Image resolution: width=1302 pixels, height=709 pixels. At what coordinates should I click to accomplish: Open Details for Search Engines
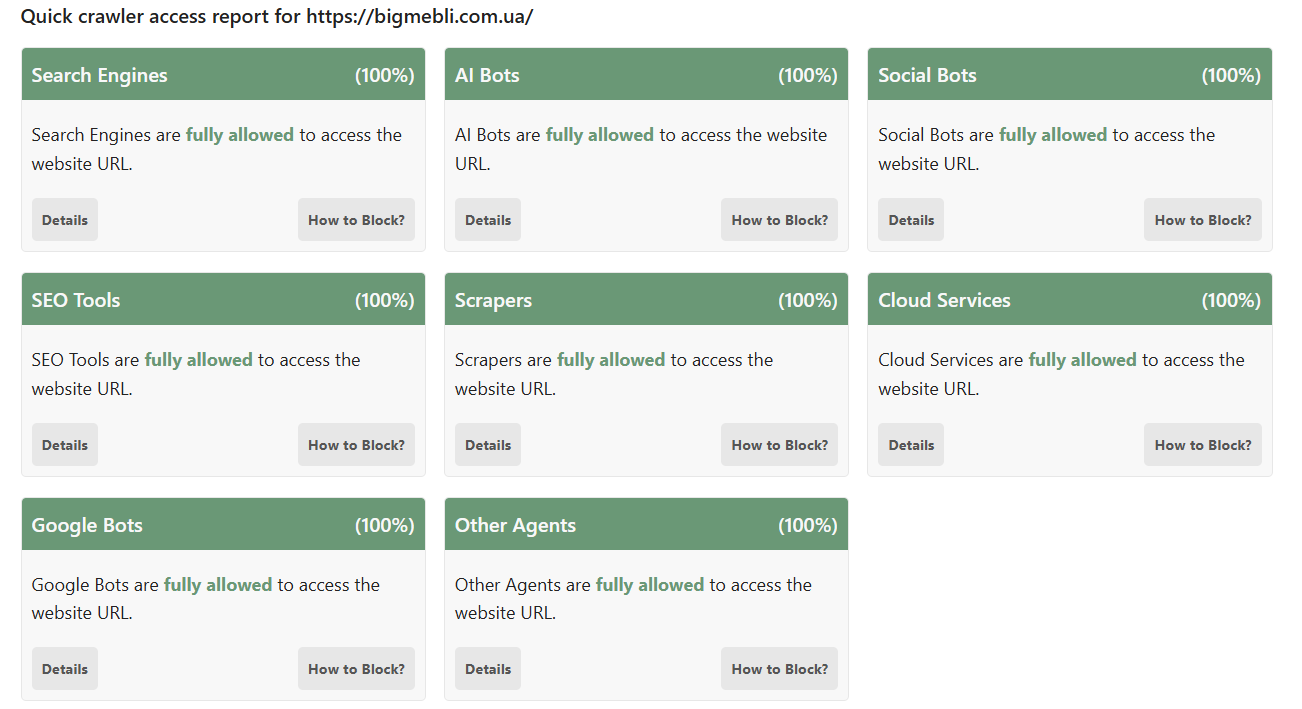coord(65,220)
